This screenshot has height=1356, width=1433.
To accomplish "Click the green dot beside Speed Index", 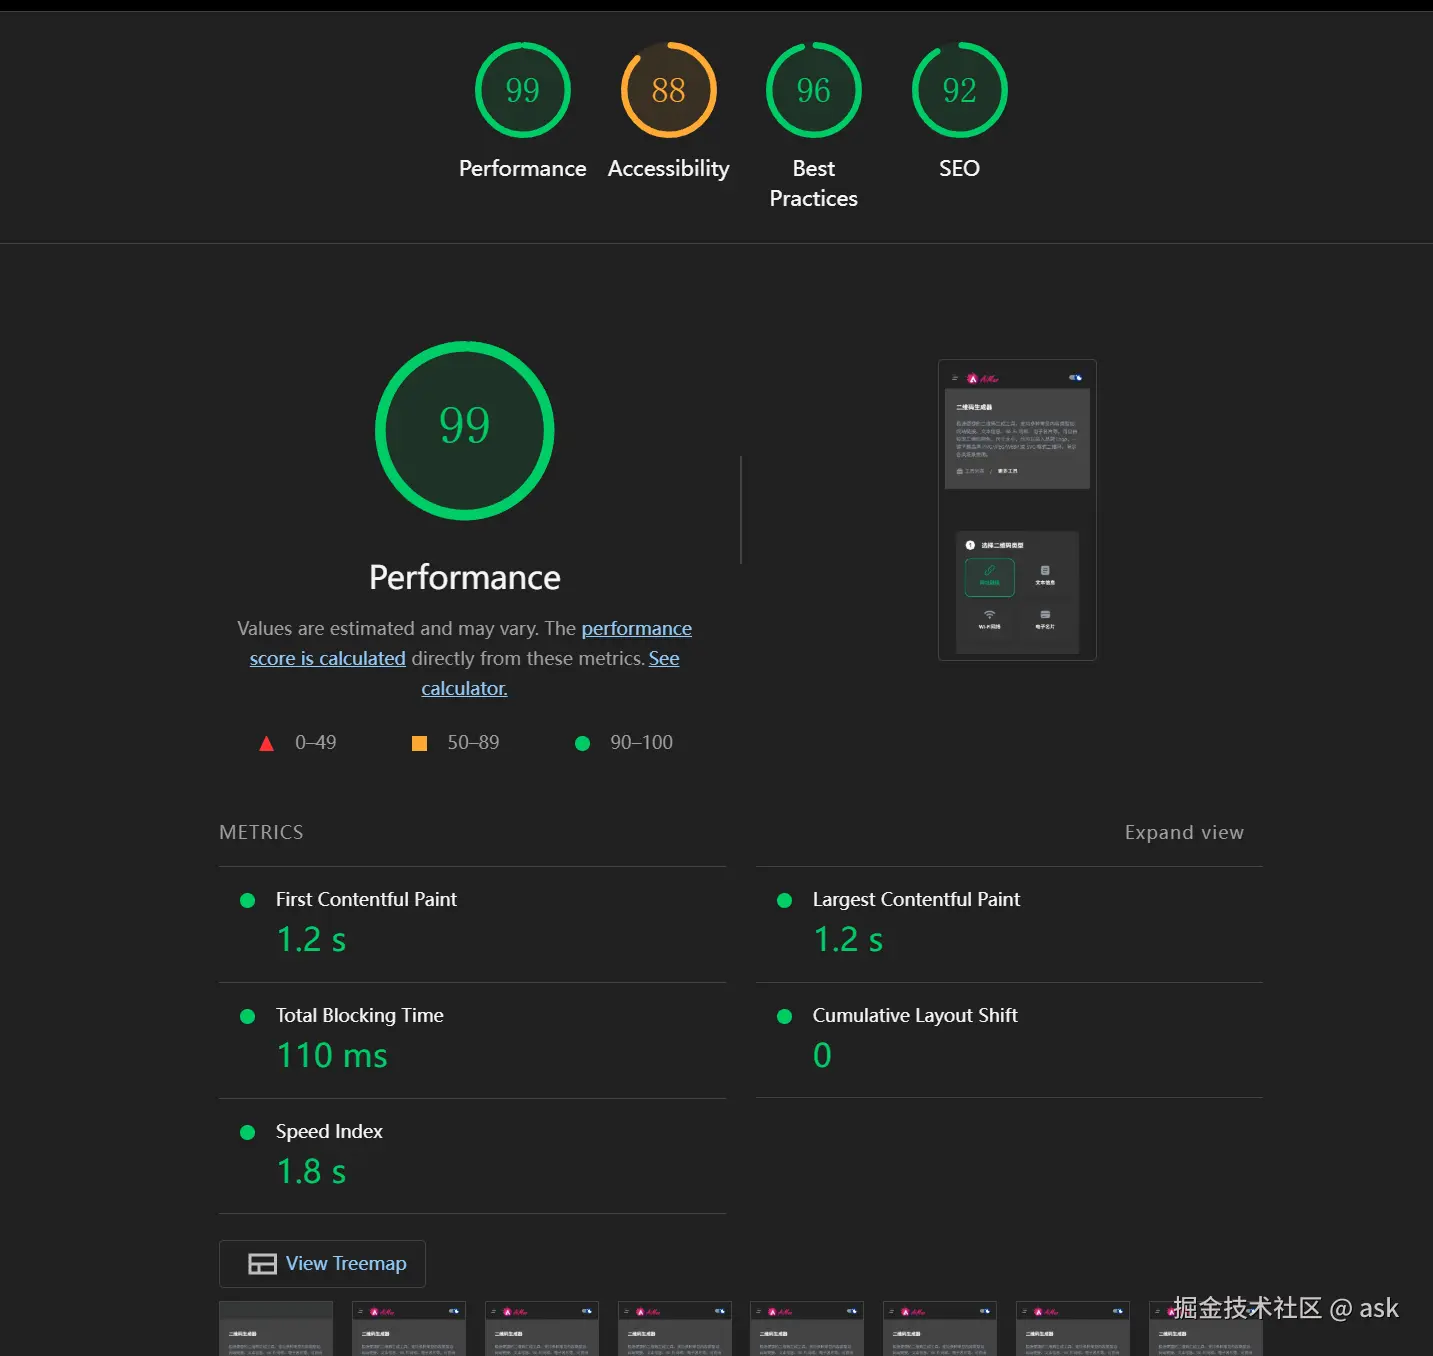I will tap(248, 1132).
